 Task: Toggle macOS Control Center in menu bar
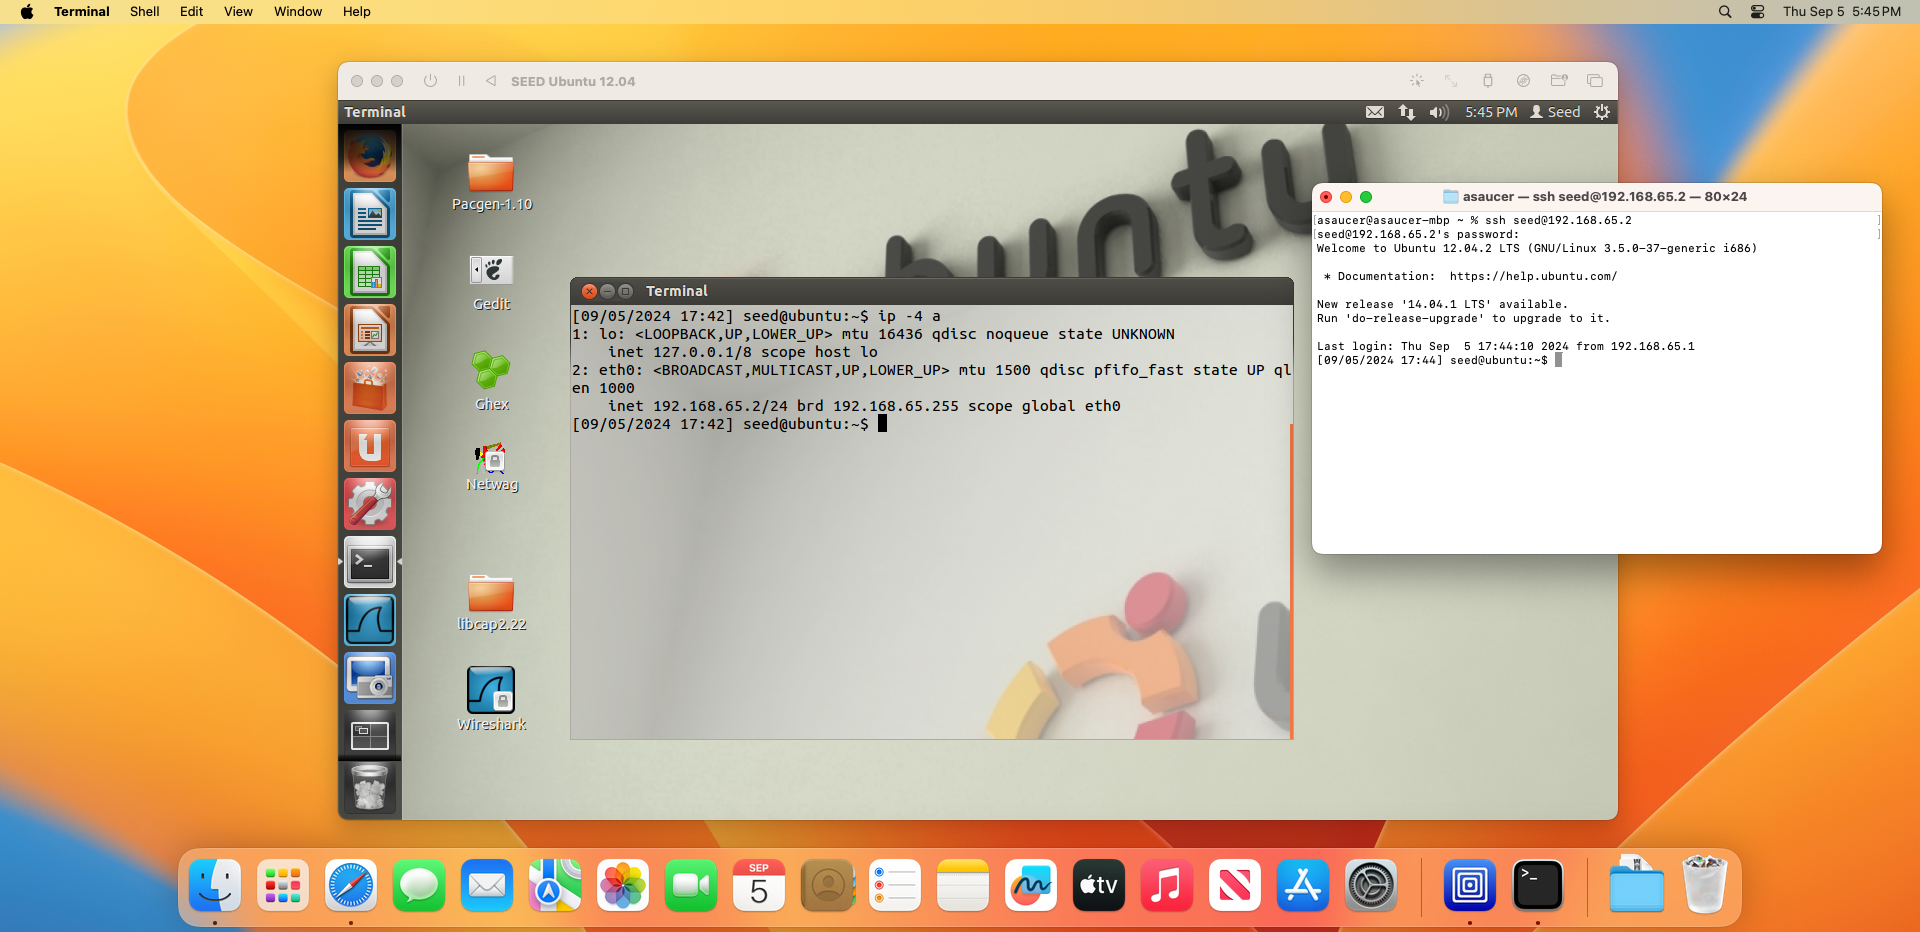point(1757,12)
